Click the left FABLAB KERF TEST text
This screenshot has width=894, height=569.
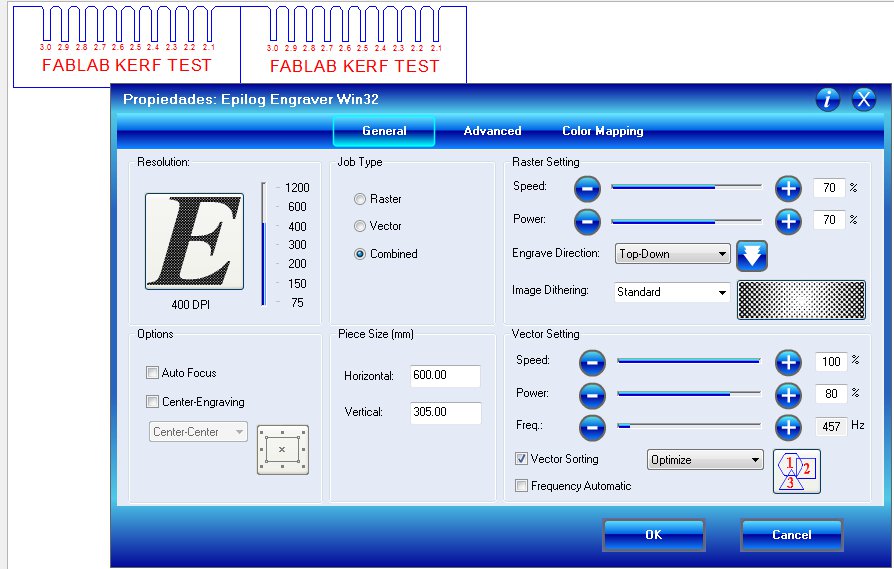pos(127,65)
